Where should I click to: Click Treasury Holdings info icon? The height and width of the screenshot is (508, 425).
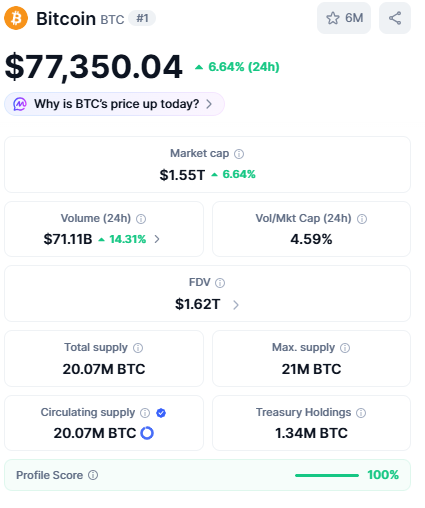[x=361, y=413]
